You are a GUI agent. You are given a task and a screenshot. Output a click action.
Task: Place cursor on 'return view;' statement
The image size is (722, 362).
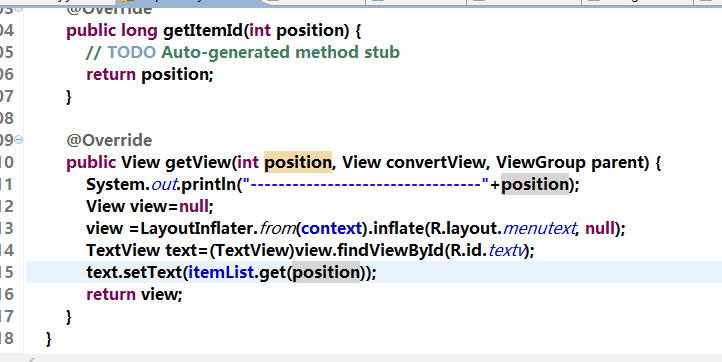pos(134,294)
